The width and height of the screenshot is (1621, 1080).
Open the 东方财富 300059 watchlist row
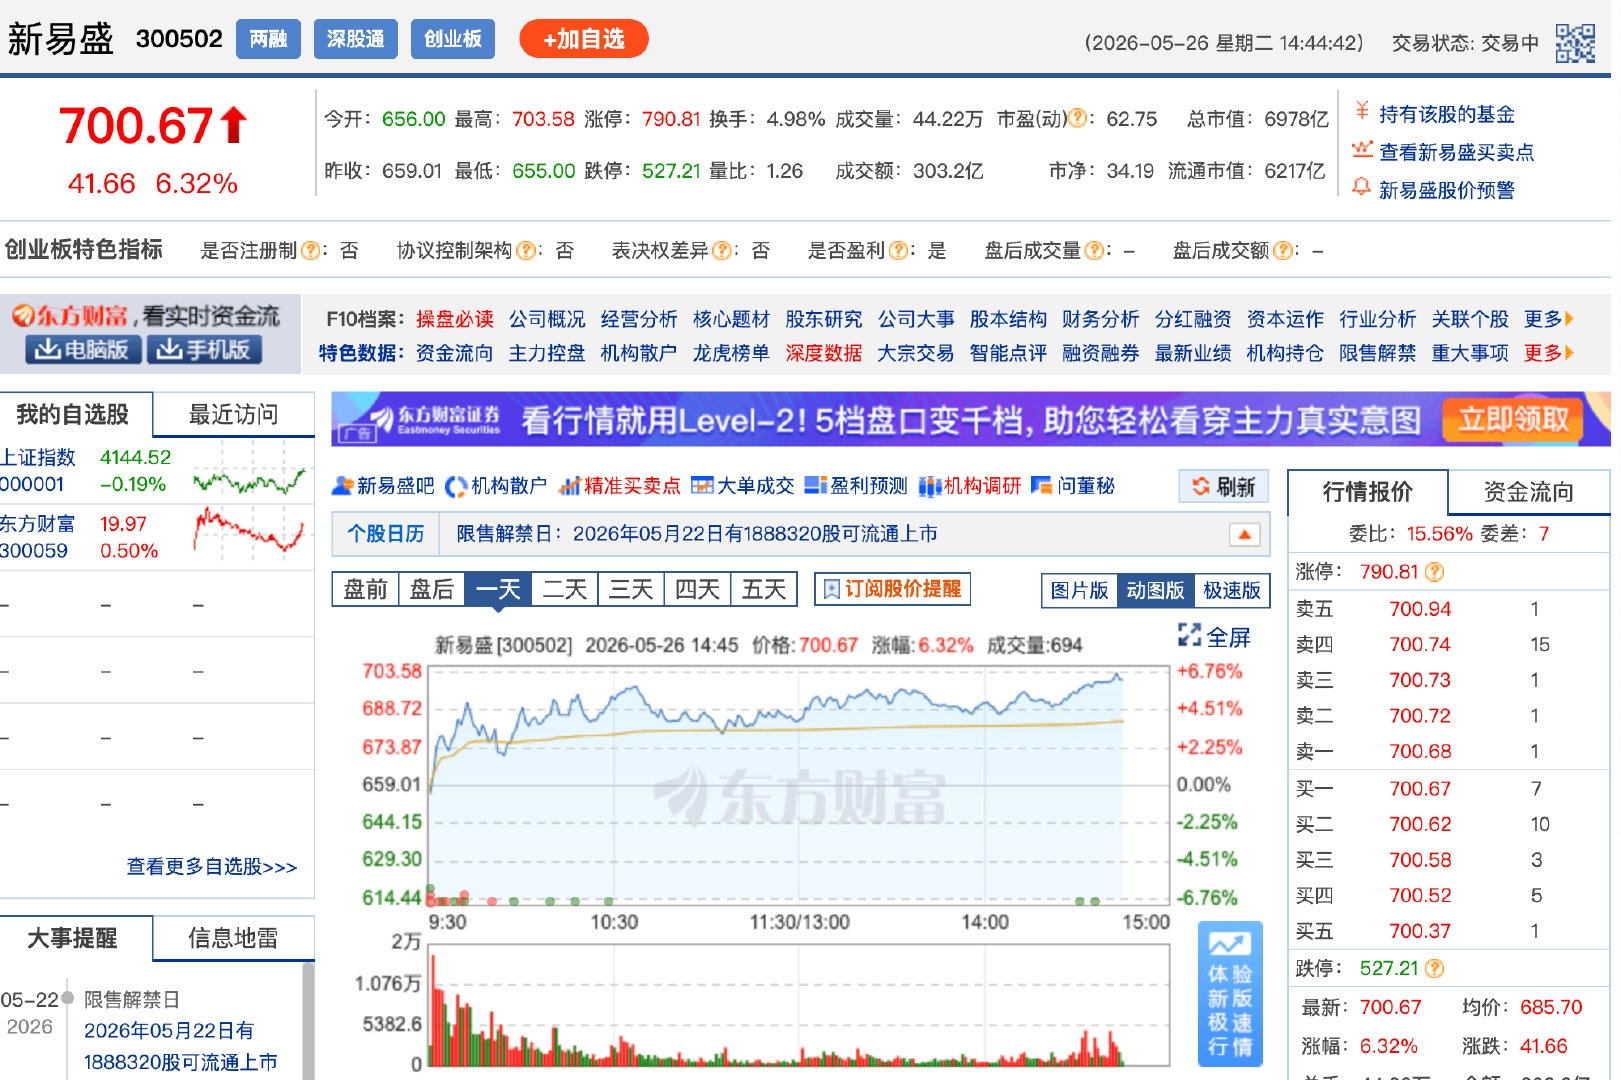157,537
